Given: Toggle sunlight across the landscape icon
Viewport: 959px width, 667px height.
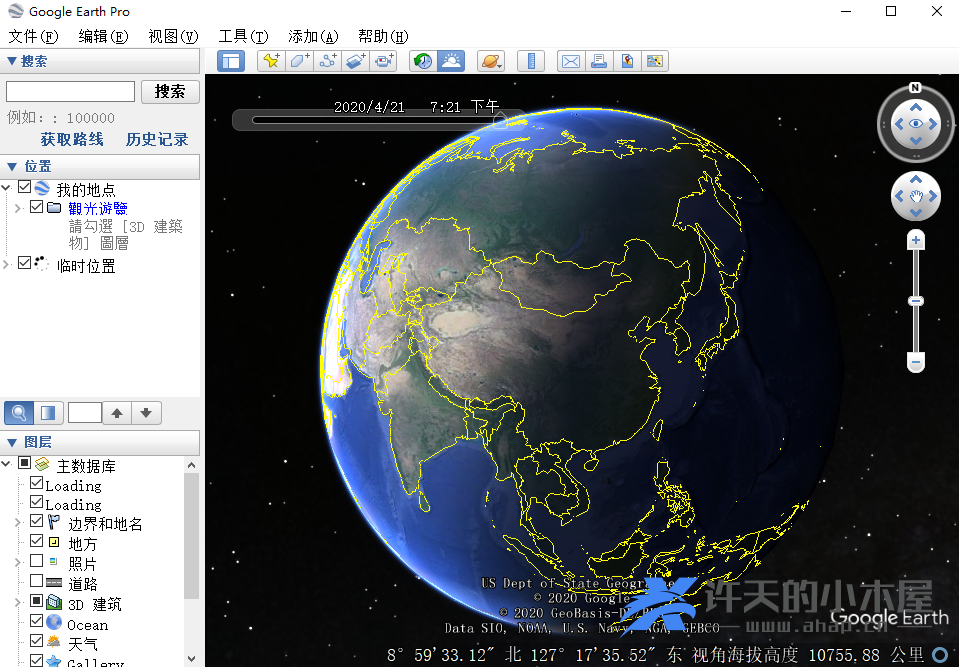Looking at the screenshot, I should (x=451, y=61).
